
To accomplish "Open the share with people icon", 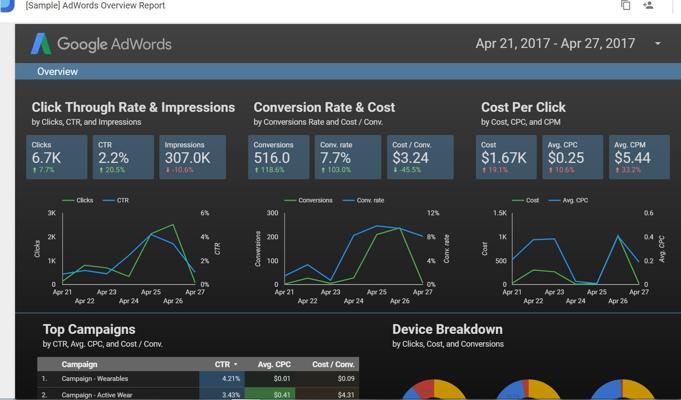I will point(648,5).
